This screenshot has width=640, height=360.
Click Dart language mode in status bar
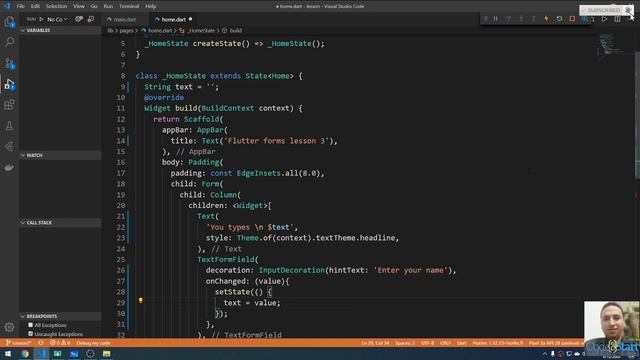[x=462, y=343]
